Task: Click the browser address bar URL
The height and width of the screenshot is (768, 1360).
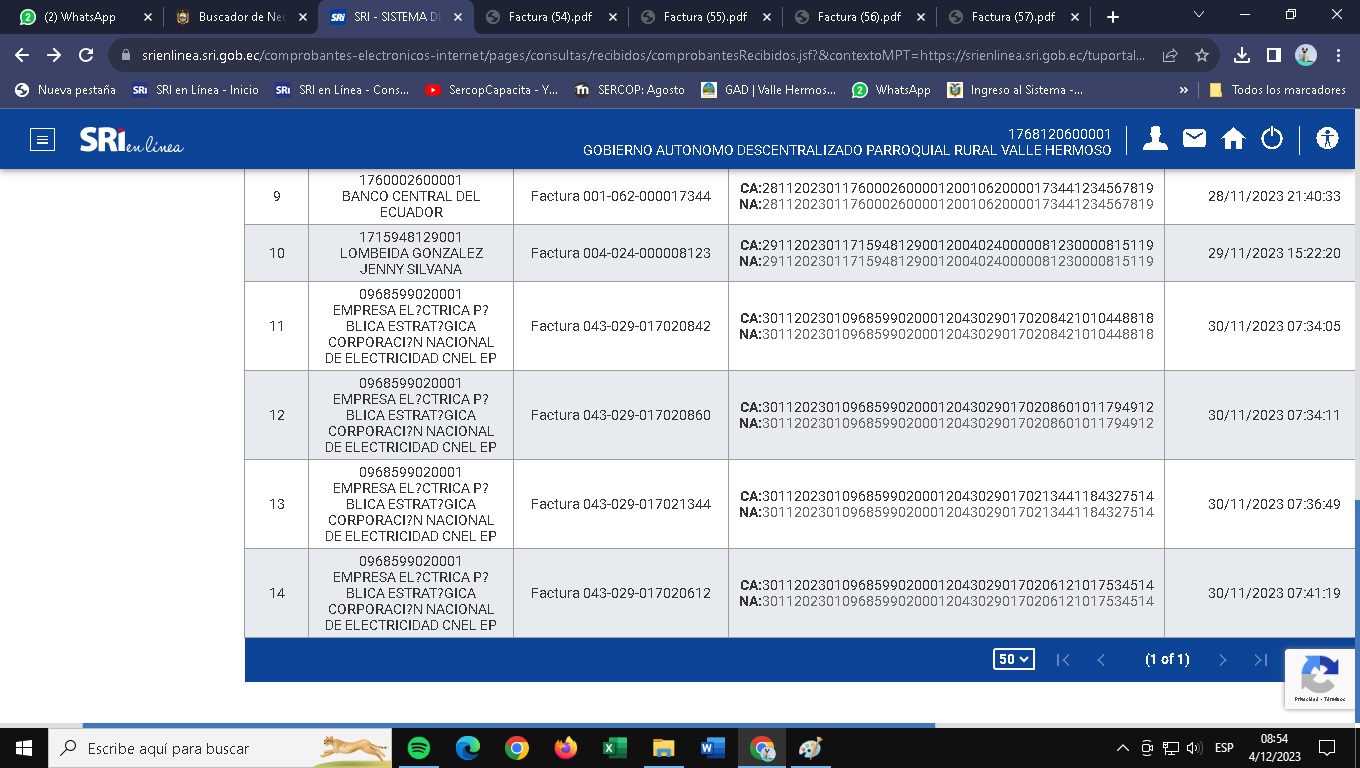Action: coord(640,56)
